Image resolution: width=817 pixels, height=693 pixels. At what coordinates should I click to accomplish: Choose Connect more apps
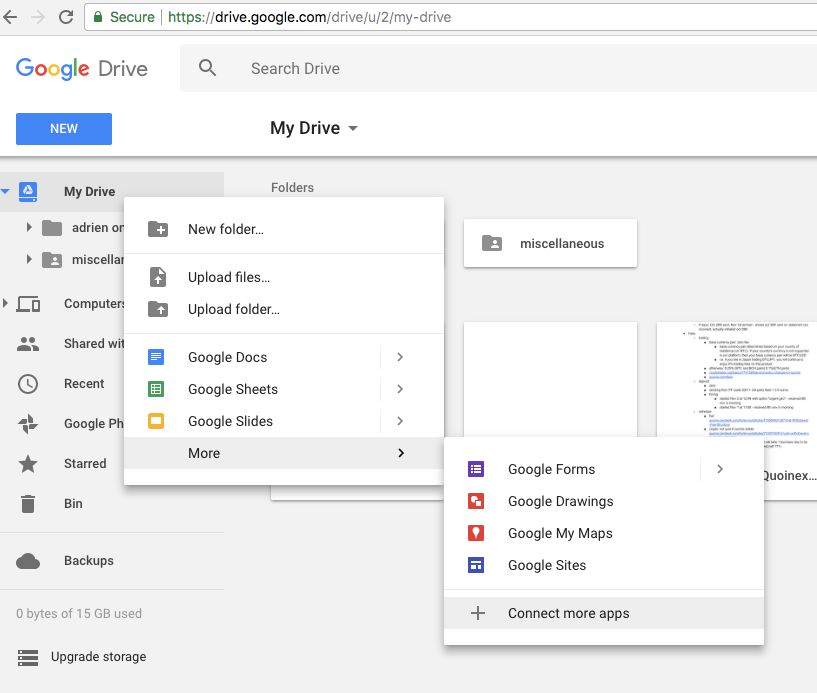(604, 613)
